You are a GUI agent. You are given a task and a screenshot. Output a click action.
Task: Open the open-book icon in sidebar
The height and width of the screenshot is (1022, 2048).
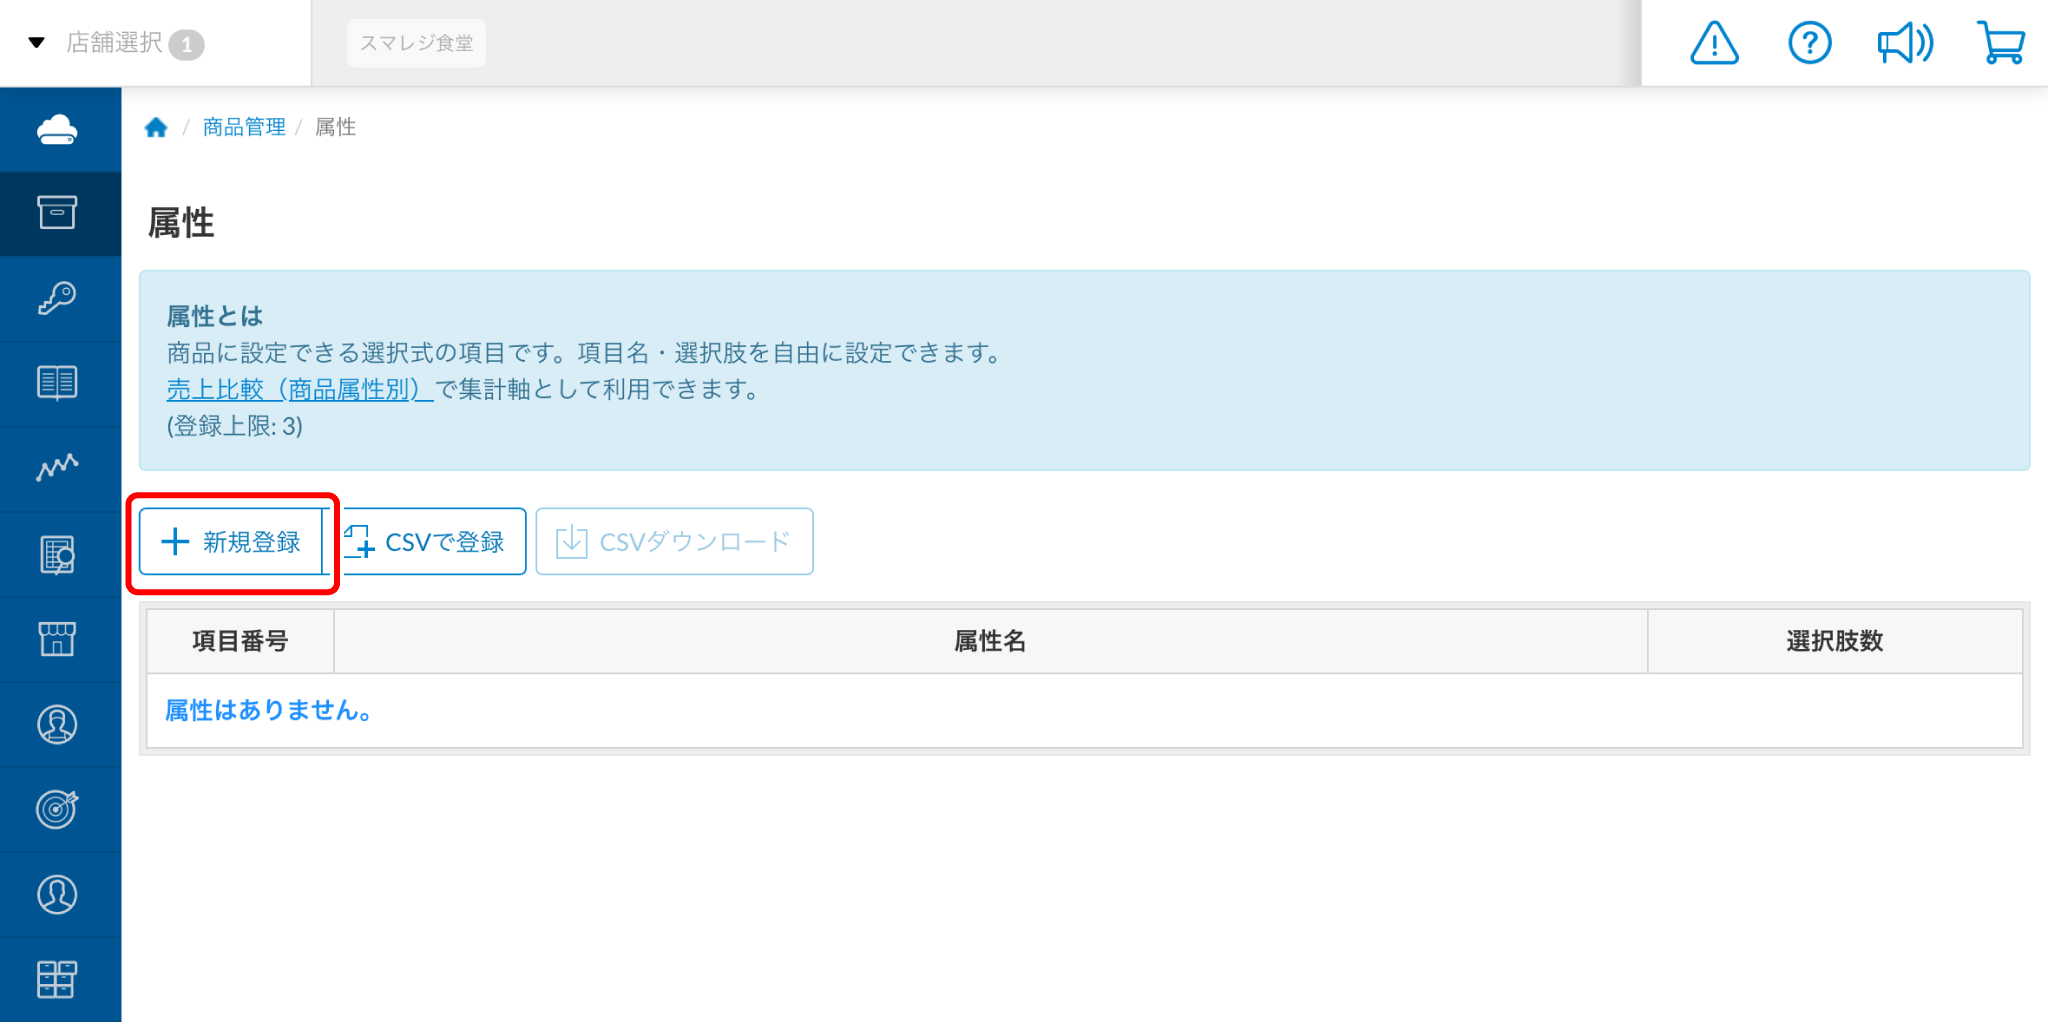coord(58,383)
